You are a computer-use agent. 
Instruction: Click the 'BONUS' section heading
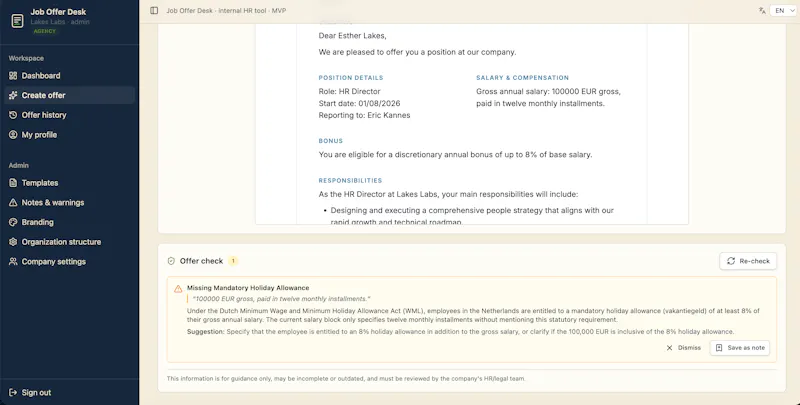331,141
